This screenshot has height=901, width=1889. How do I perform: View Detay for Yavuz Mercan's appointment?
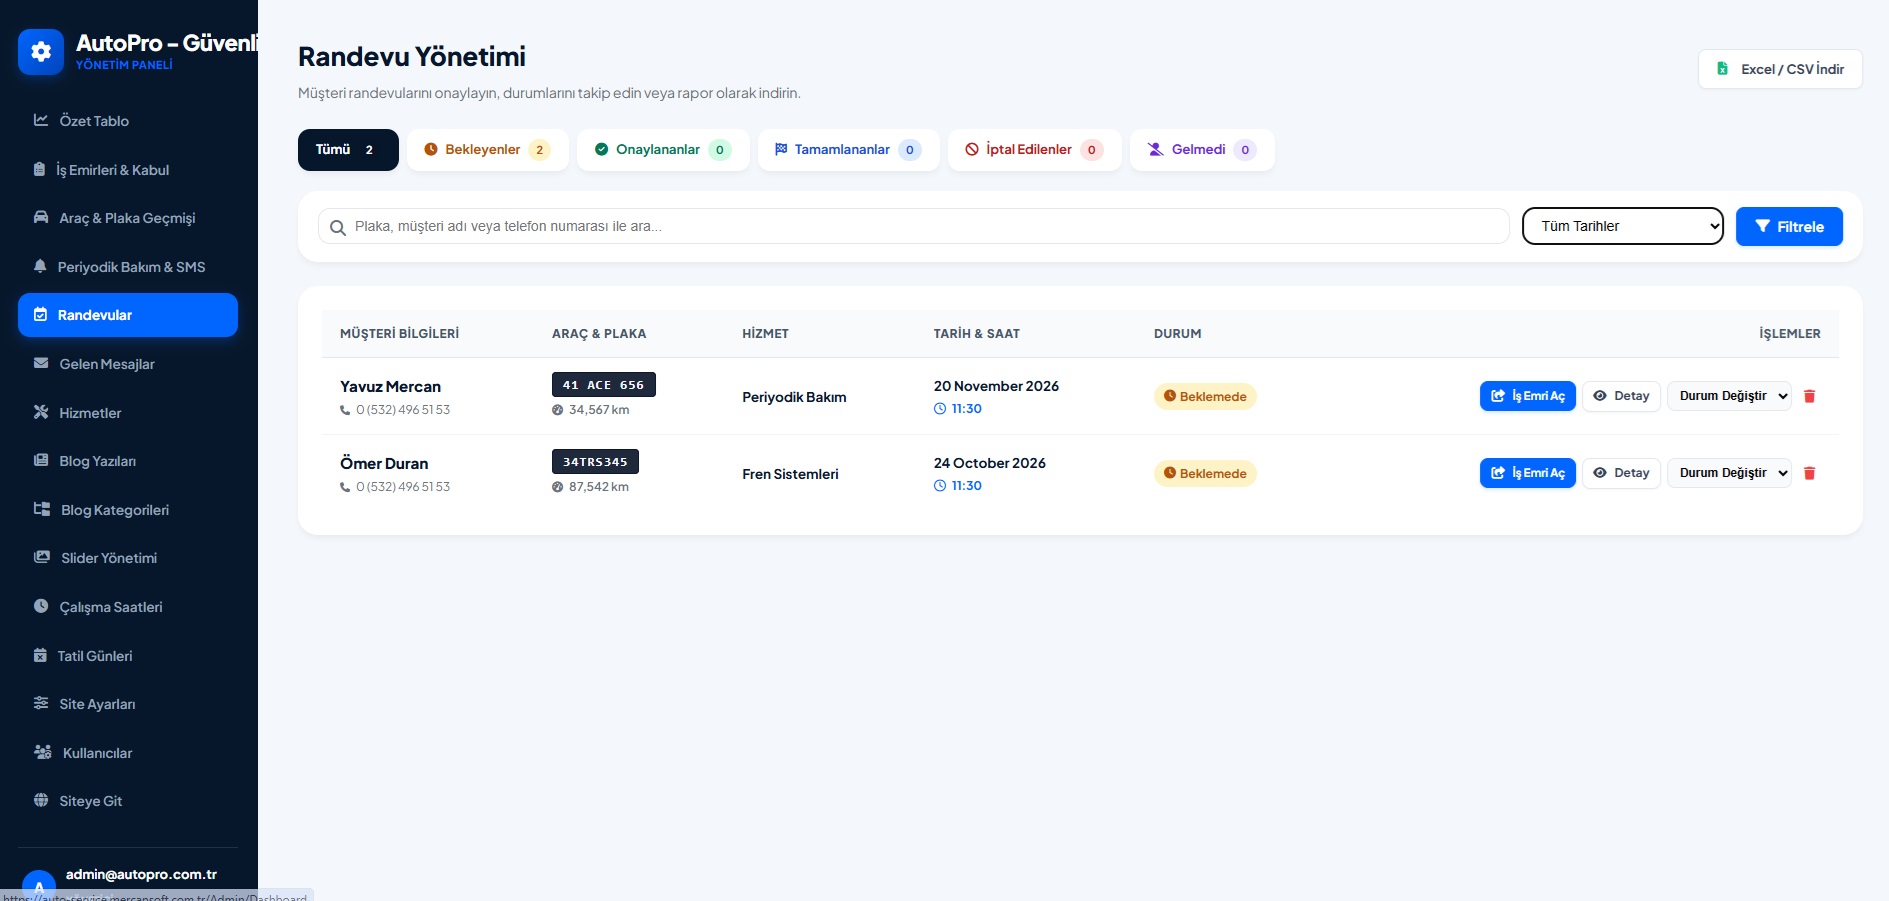point(1621,396)
